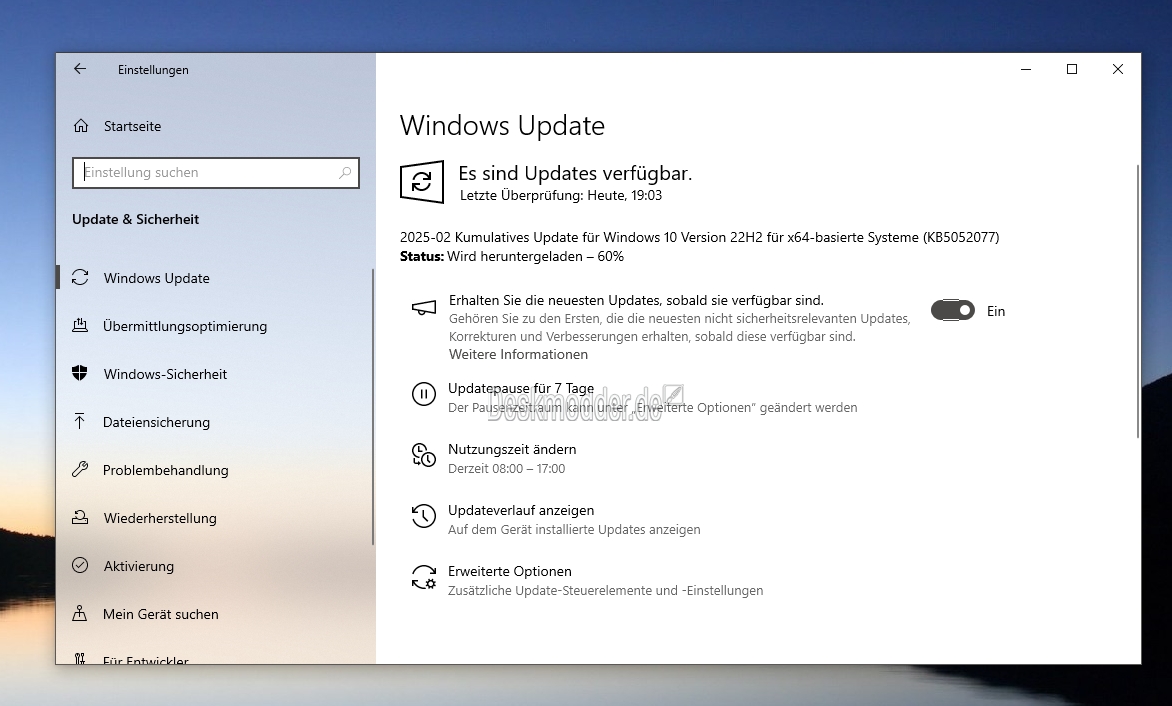Click the megaphone icon for newest updates
This screenshot has width=1172, height=706.
point(424,307)
